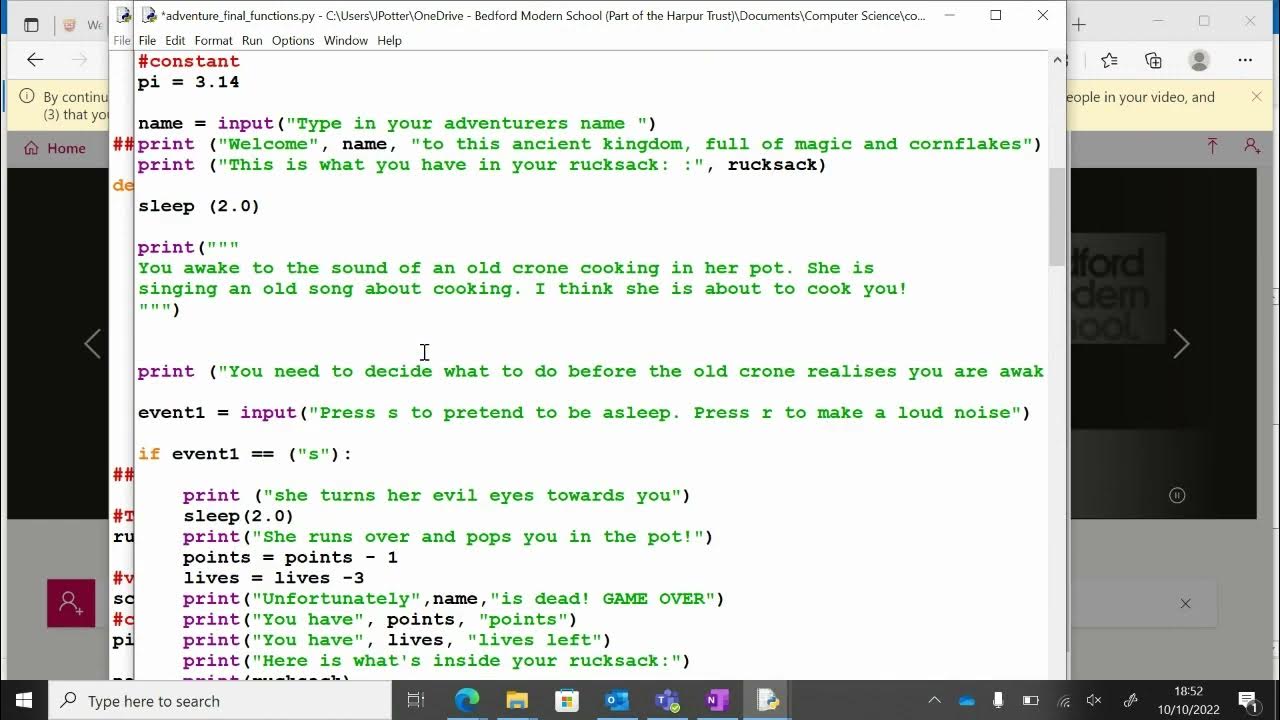Show hidden system tray icons
Image resolution: width=1280 pixels, height=720 pixels.
934,700
